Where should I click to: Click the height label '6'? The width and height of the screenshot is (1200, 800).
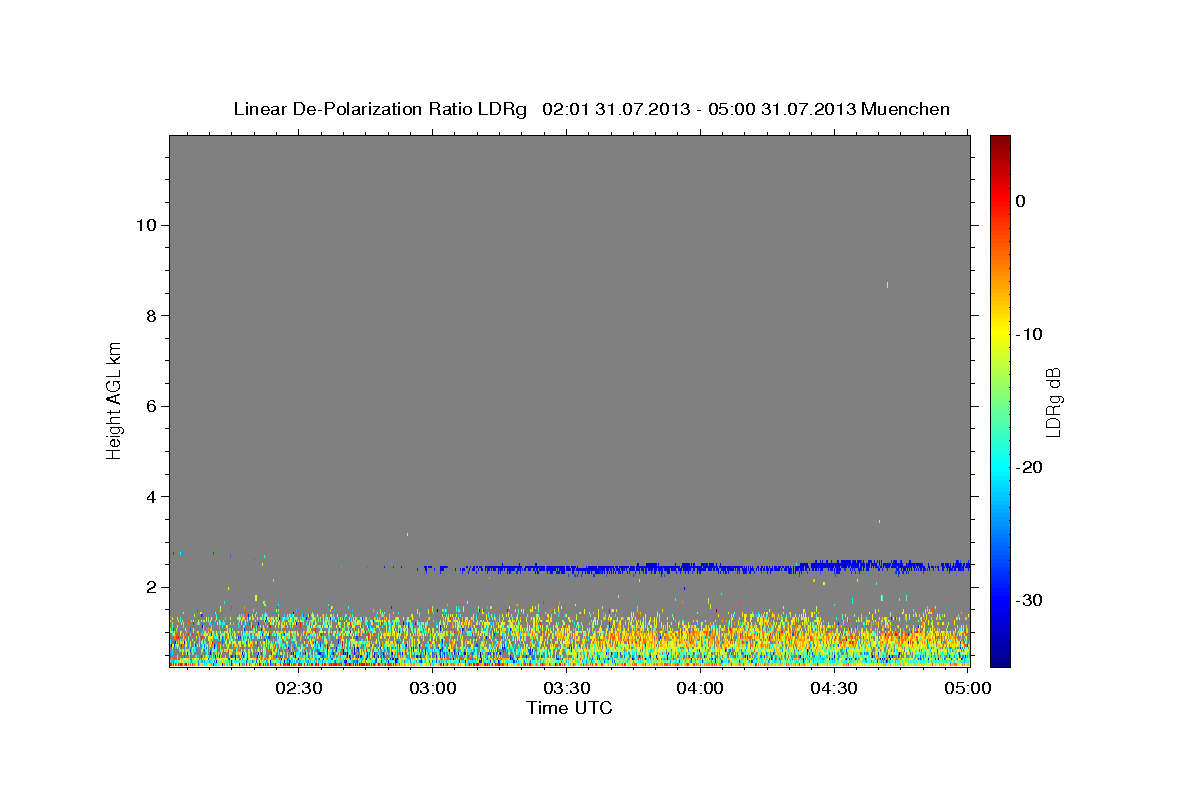151,406
